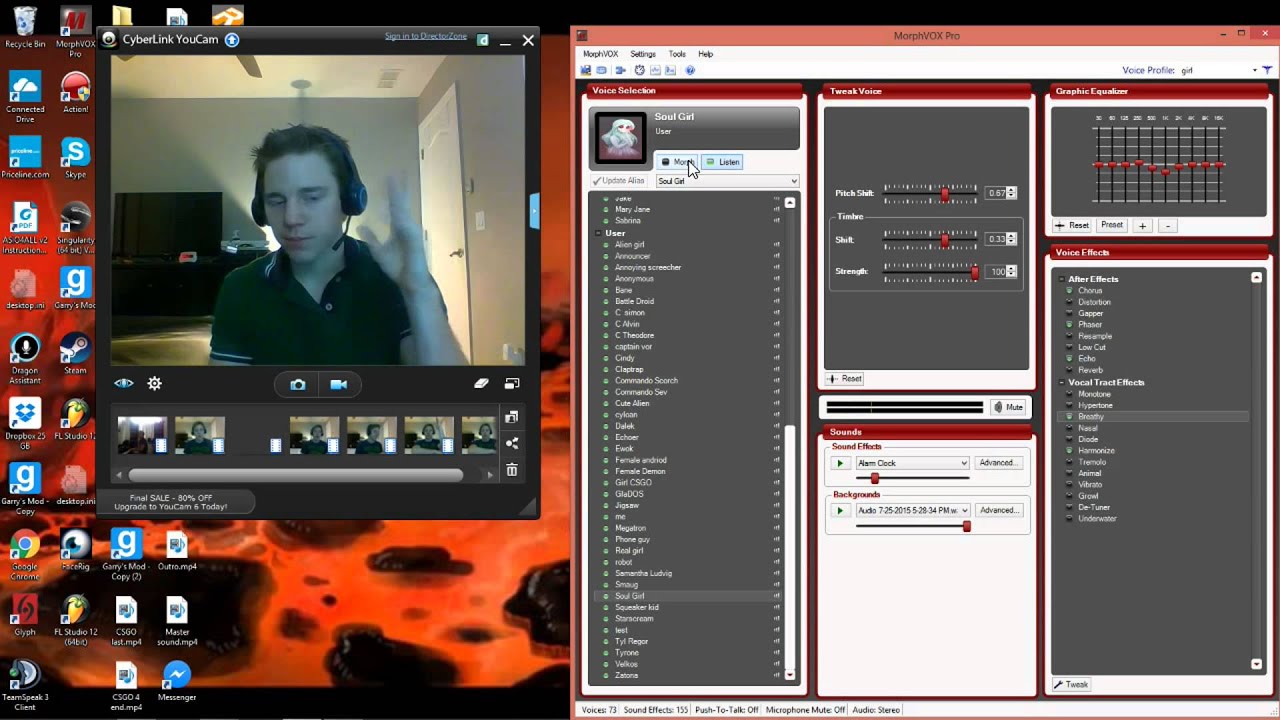Play the selected background audio
This screenshot has width=1280, height=720.
(840, 510)
